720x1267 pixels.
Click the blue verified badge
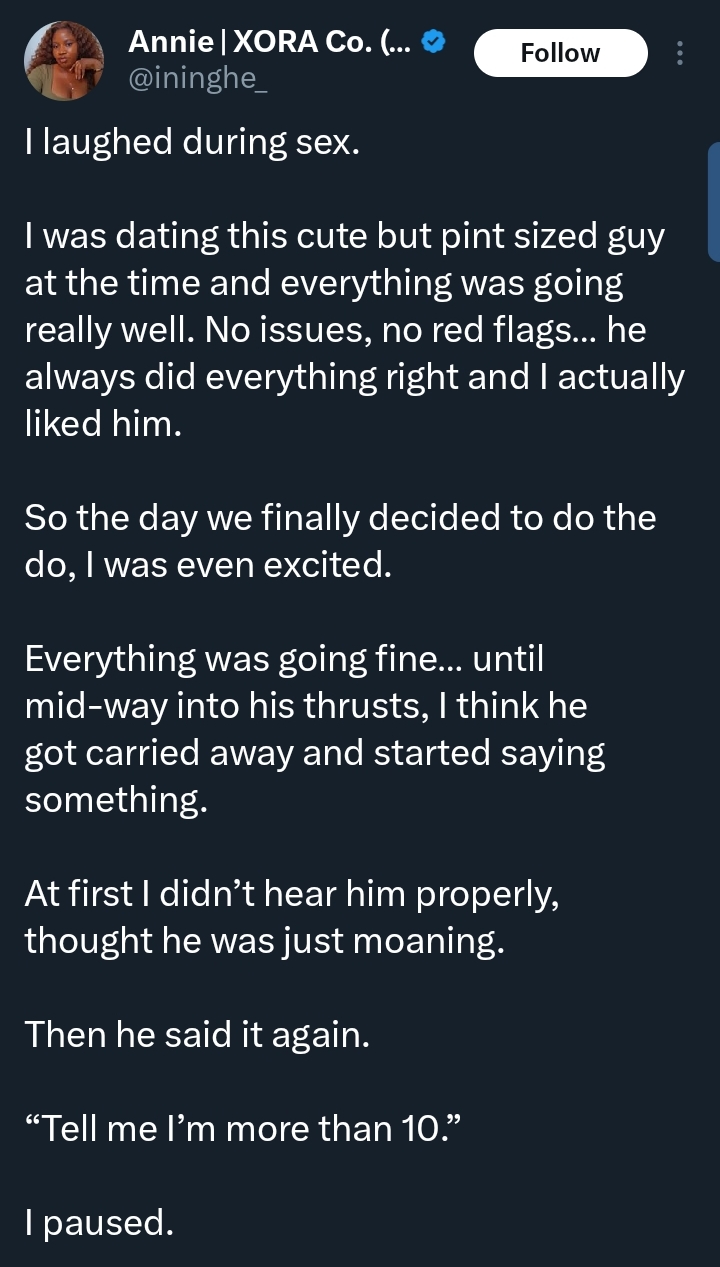pyautogui.click(x=432, y=42)
